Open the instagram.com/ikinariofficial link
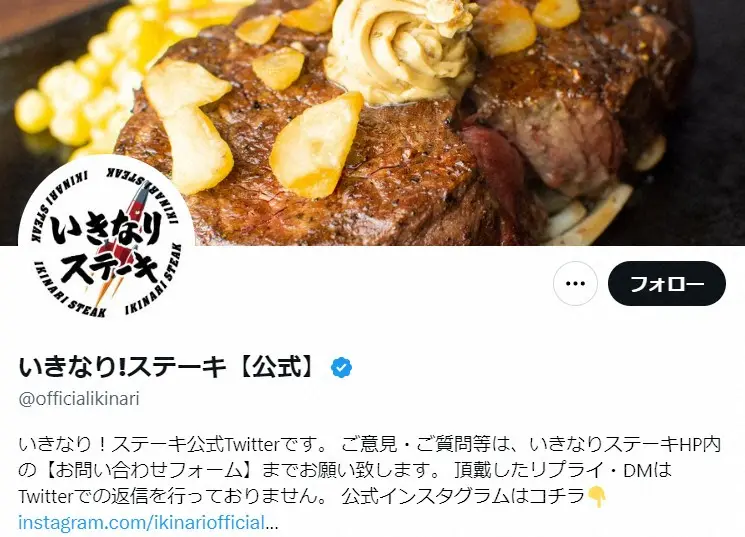The width and height of the screenshot is (745, 537). click(x=142, y=522)
